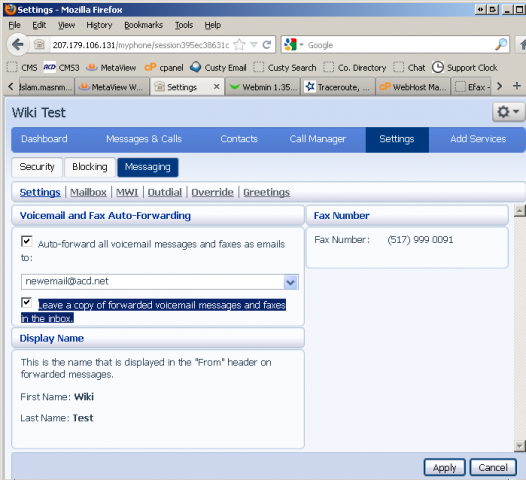526x480 pixels.
Task: Toggle leave a copy in inbox checkbox
Action: tap(27, 302)
